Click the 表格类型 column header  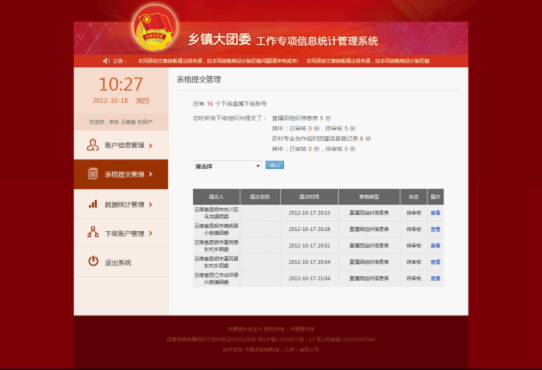pos(369,197)
